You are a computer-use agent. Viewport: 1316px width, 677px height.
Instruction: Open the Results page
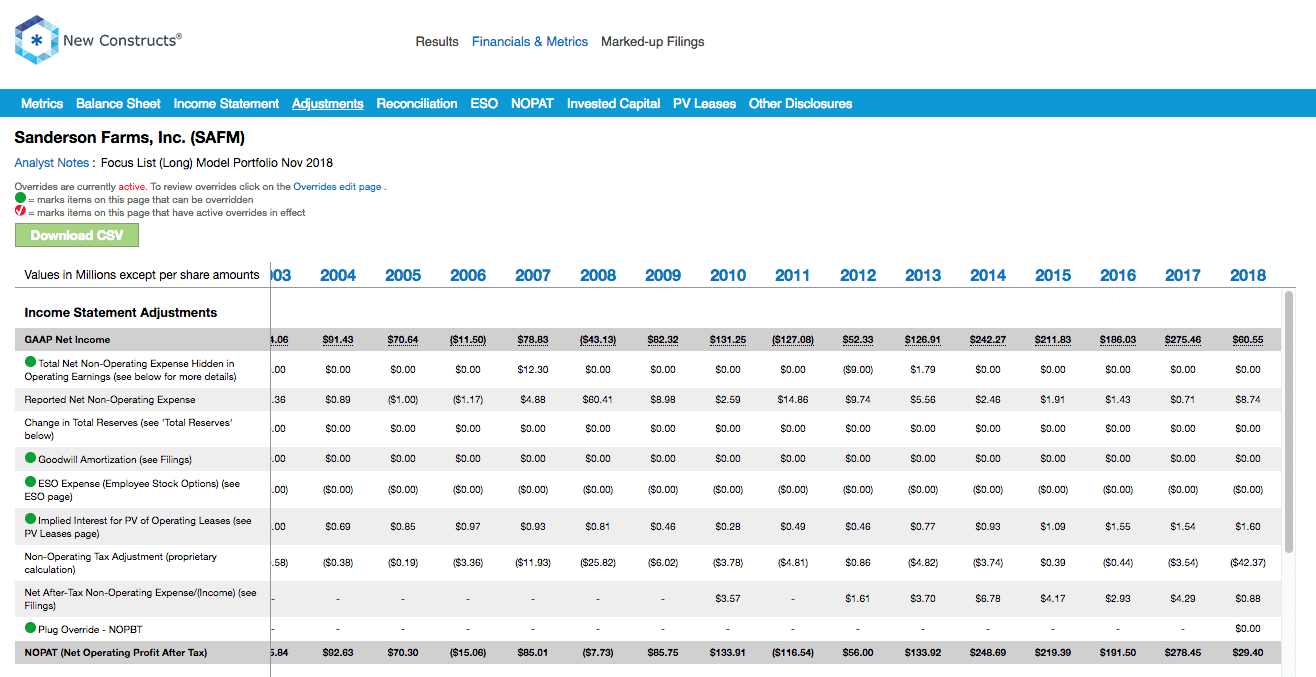(437, 42)
